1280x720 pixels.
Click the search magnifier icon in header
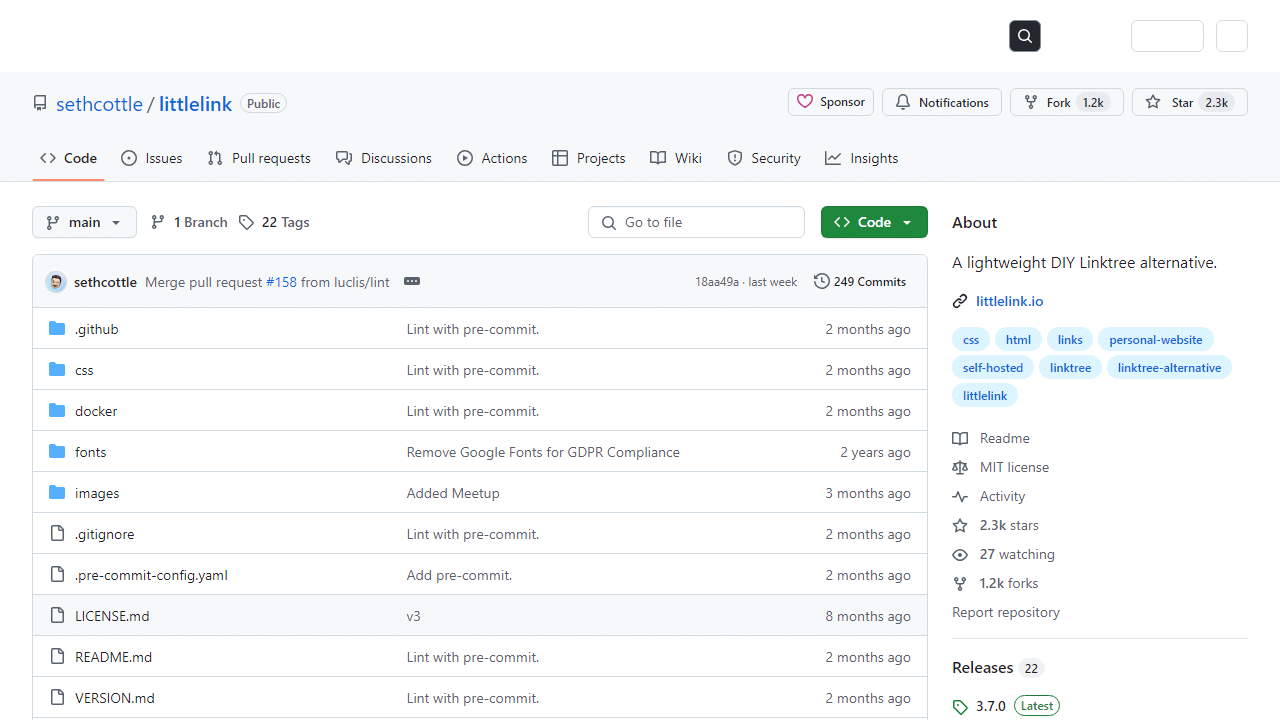pos(1025,36)
